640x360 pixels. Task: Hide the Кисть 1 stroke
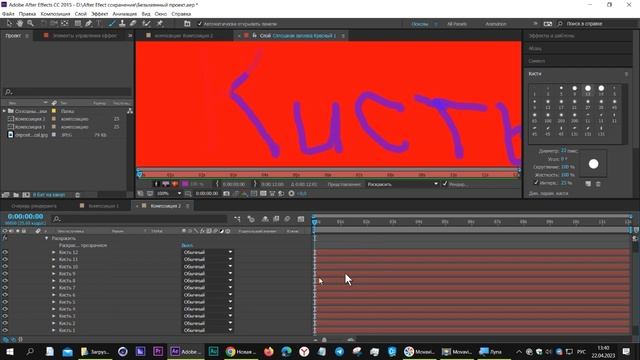[x=5, y=330]
